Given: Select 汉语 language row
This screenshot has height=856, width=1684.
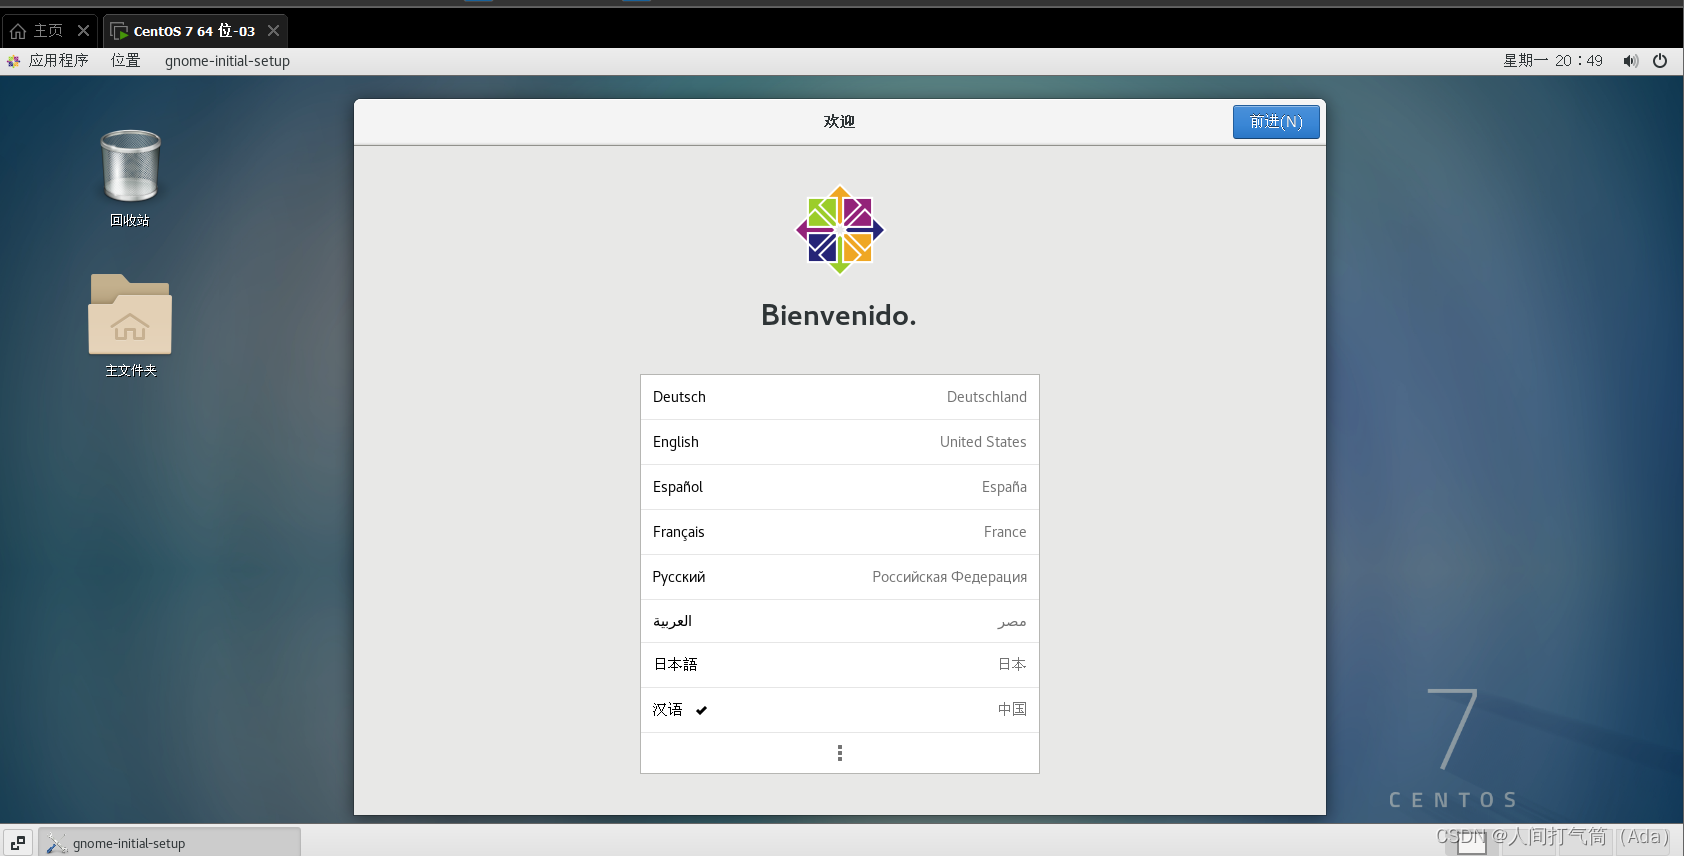Looking at the screenshot, I should (840, 710).
